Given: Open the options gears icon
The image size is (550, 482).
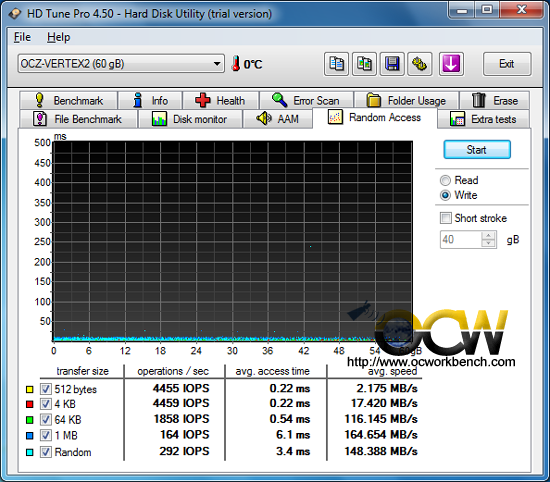Looking at the screenshot, I should tap(420, 64).
